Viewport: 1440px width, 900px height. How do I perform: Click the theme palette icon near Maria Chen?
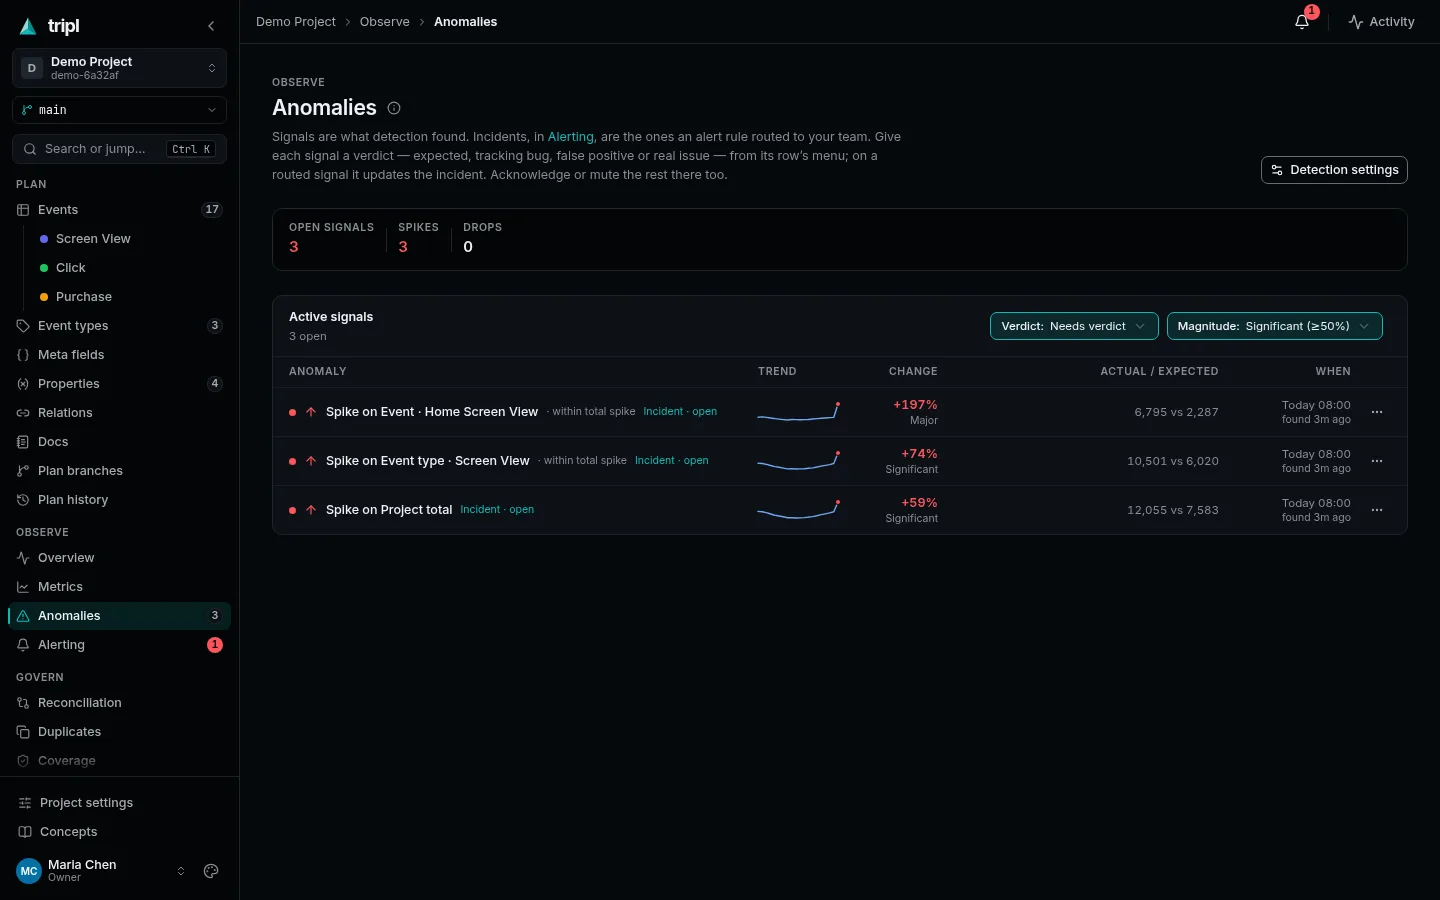pos(211,871)
